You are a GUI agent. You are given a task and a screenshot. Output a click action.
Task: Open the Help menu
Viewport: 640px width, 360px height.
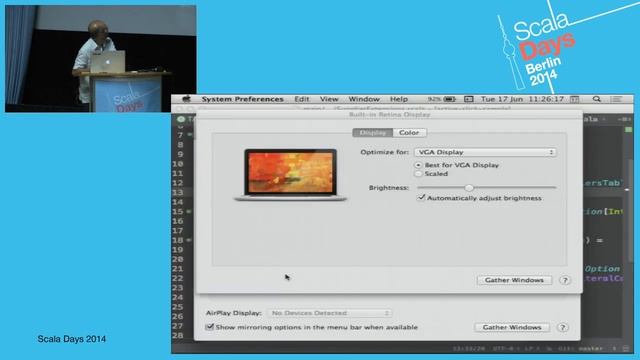point(399,99)
